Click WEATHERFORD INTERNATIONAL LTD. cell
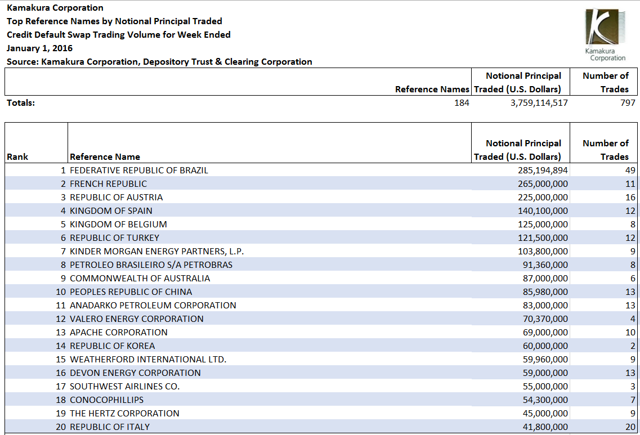The height and width of the screenshot is (435, 640). [148, 359]
